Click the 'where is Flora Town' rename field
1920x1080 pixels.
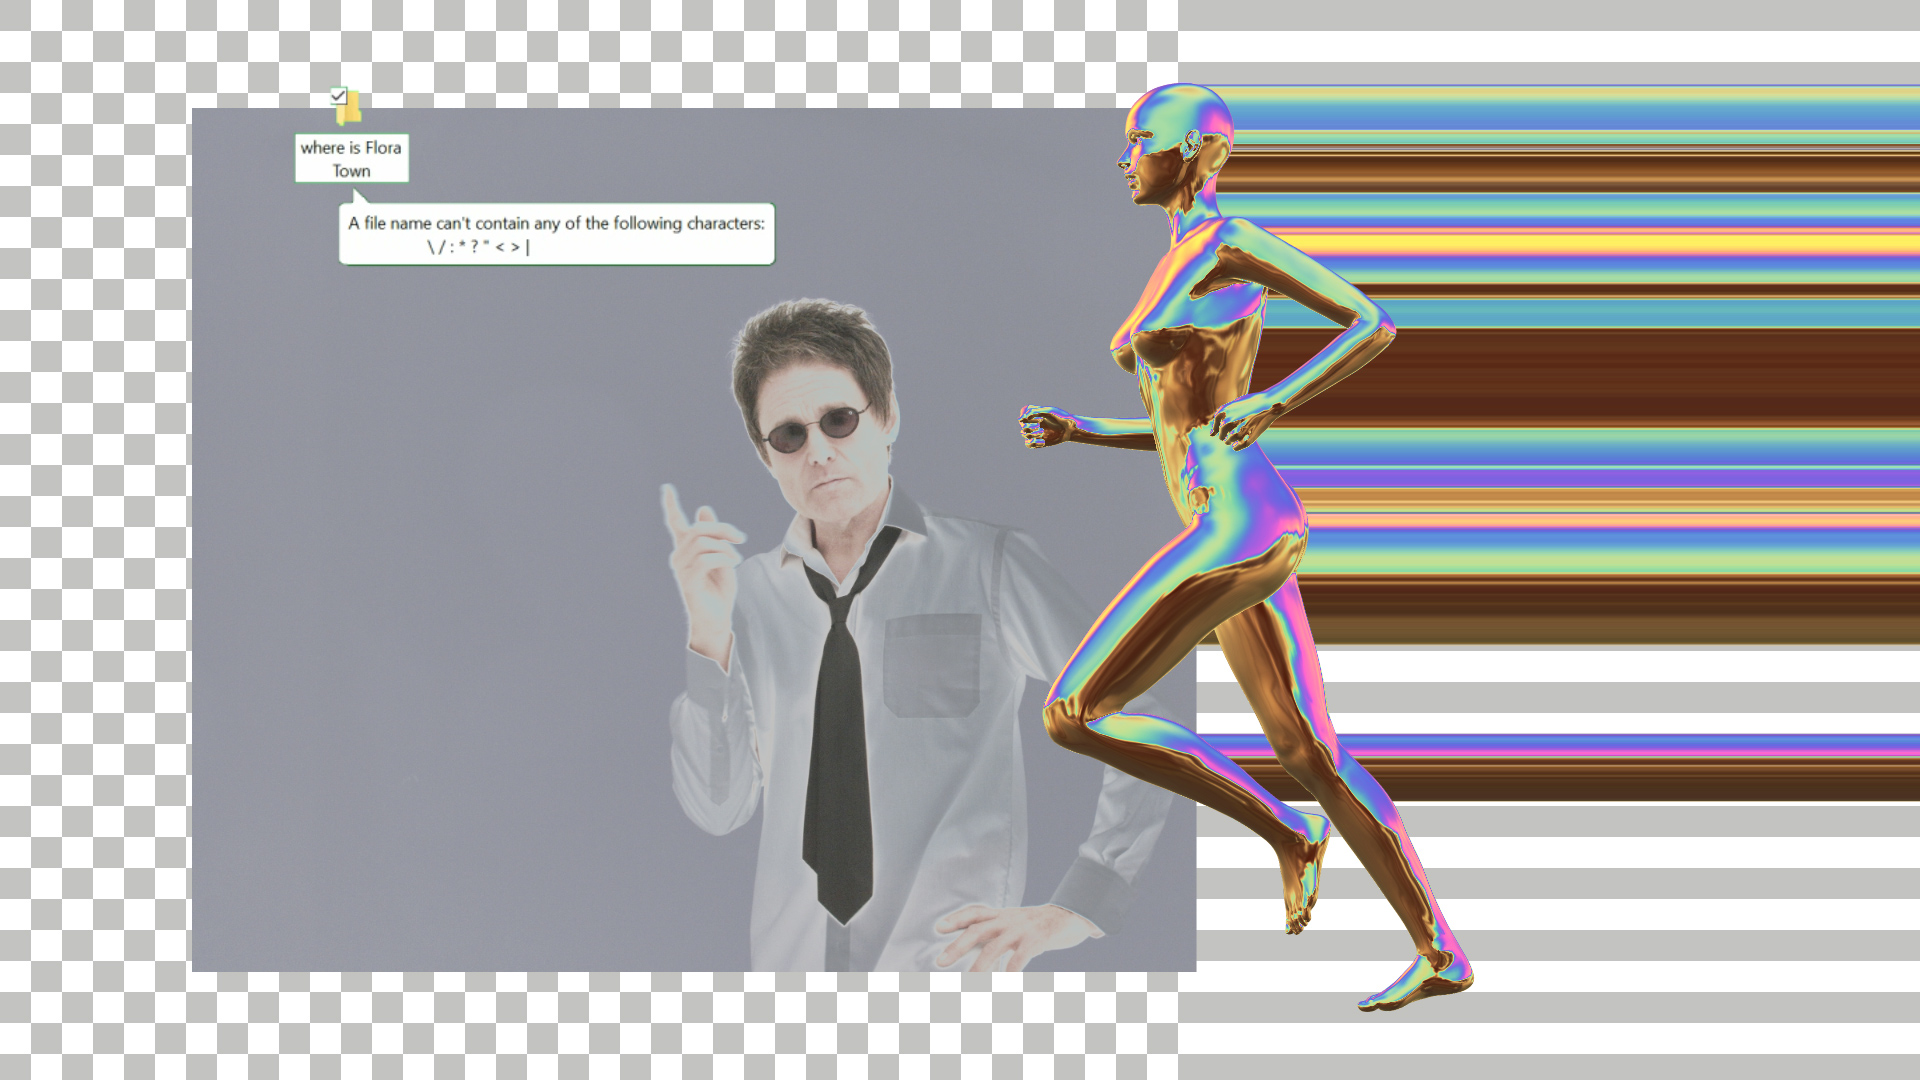[351, 159]
